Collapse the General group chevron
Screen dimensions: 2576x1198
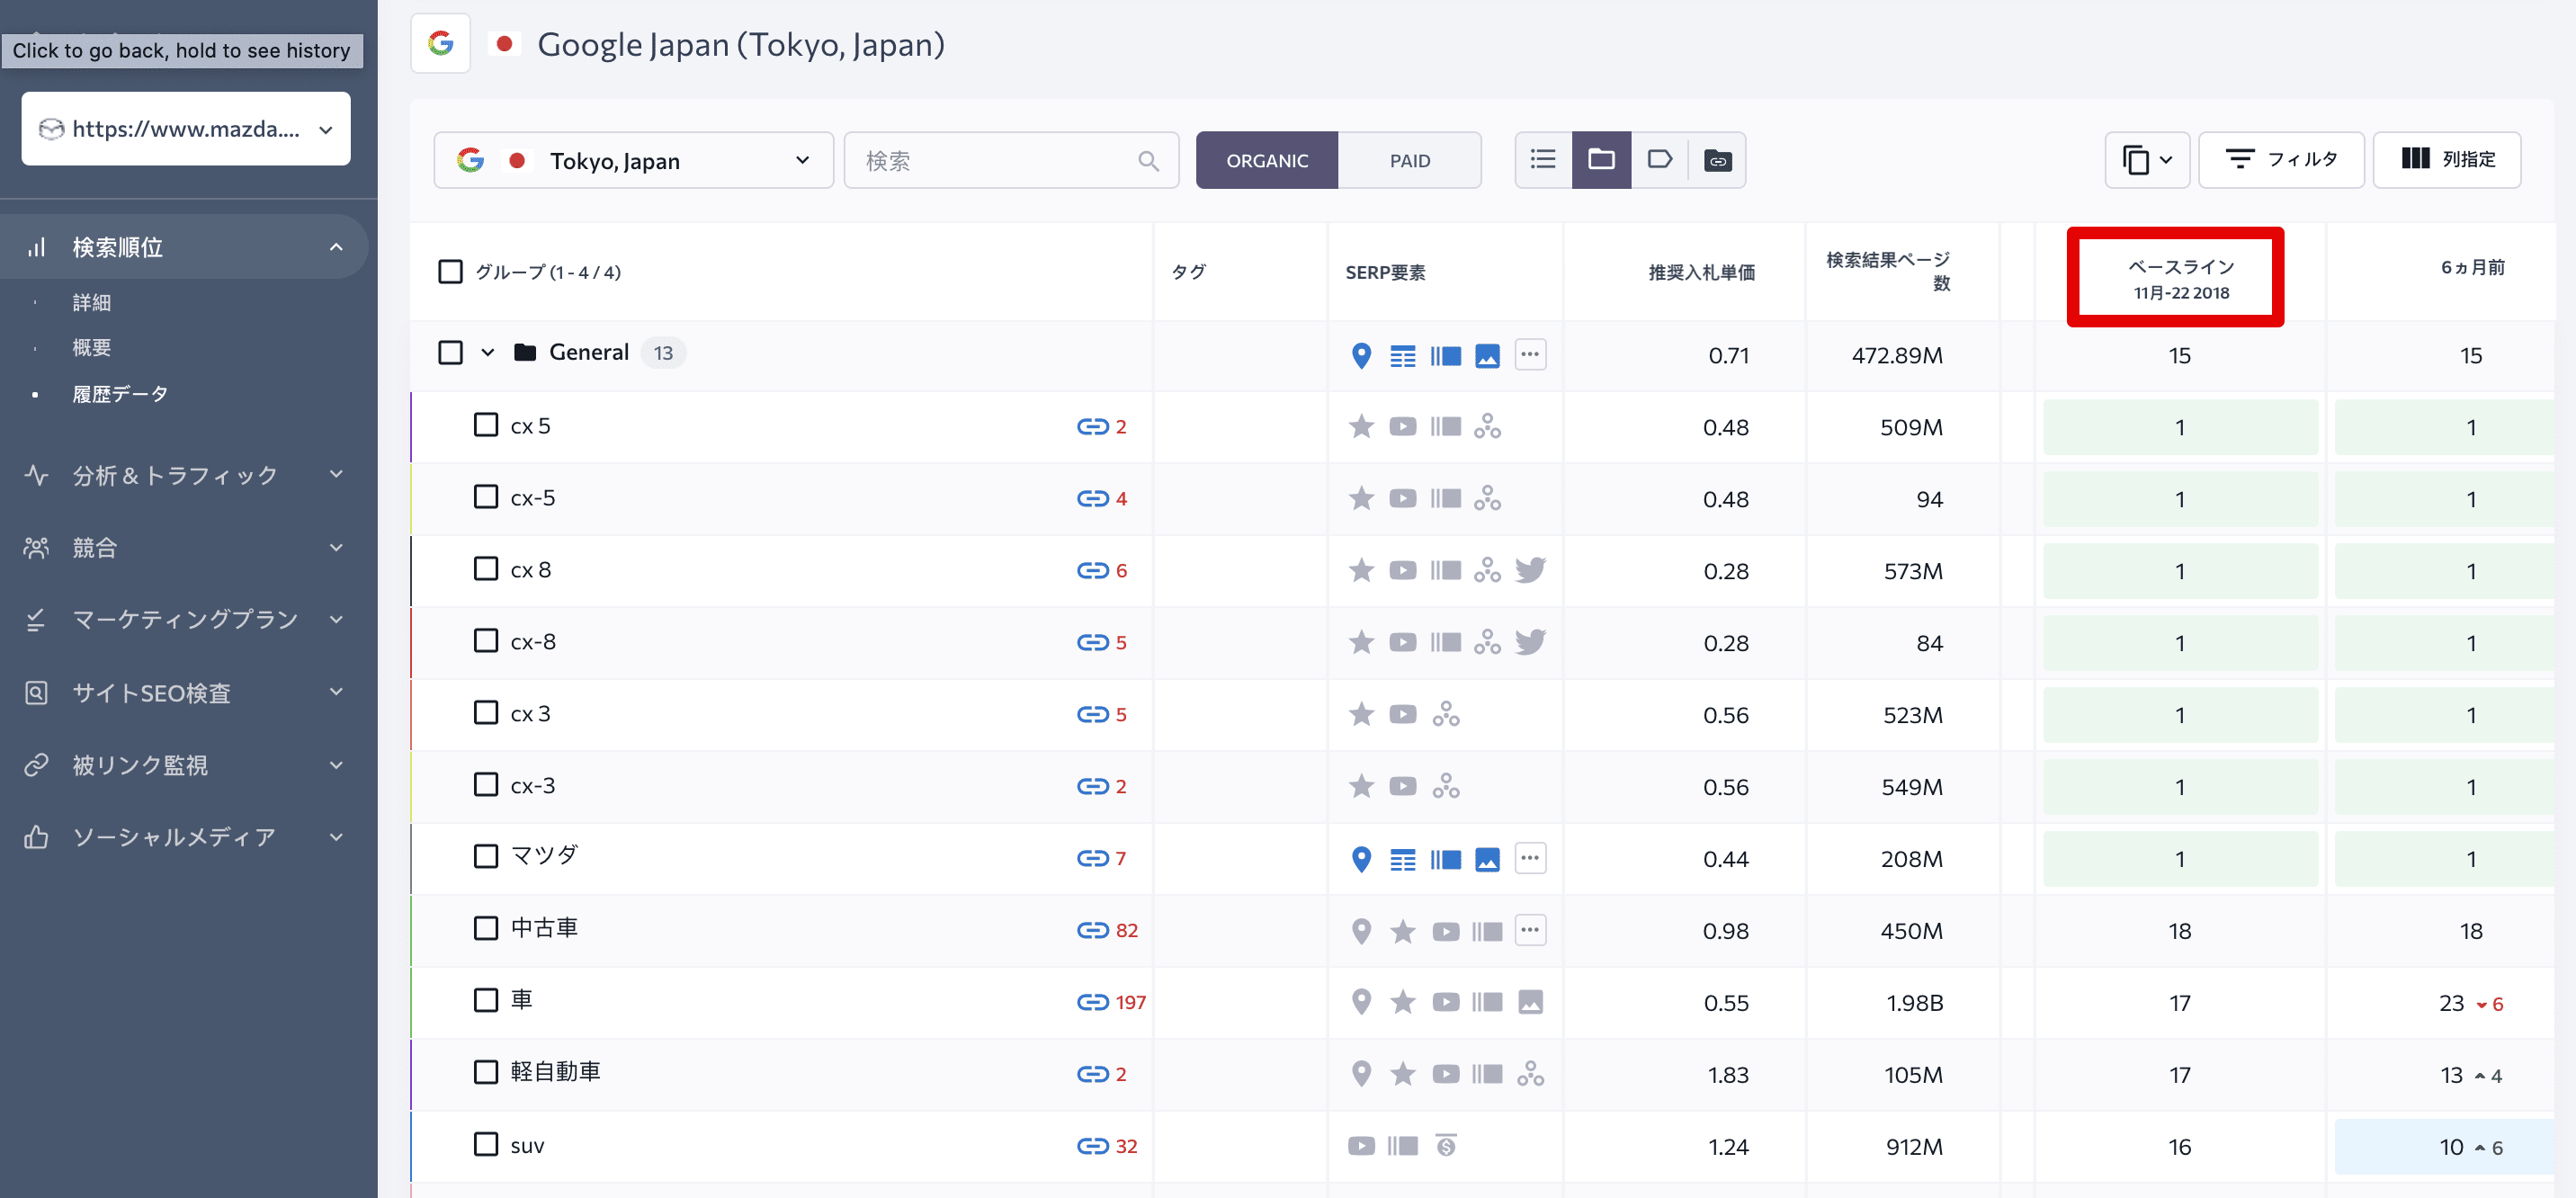pyautogui.click(x=488, y=353)
